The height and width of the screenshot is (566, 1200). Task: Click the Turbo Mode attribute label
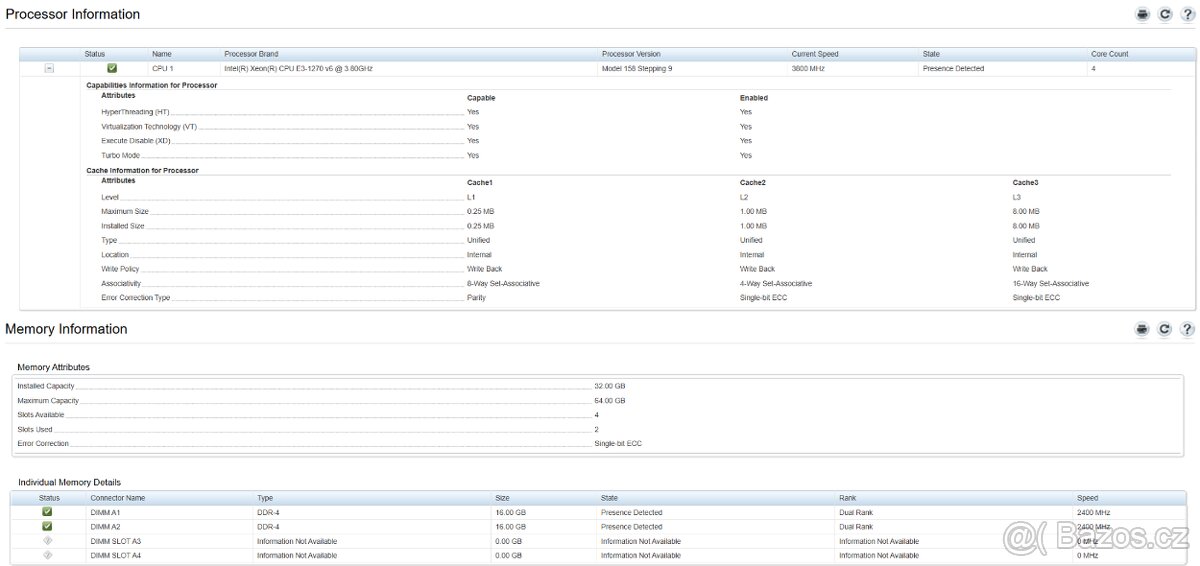(x=120, y=155)
